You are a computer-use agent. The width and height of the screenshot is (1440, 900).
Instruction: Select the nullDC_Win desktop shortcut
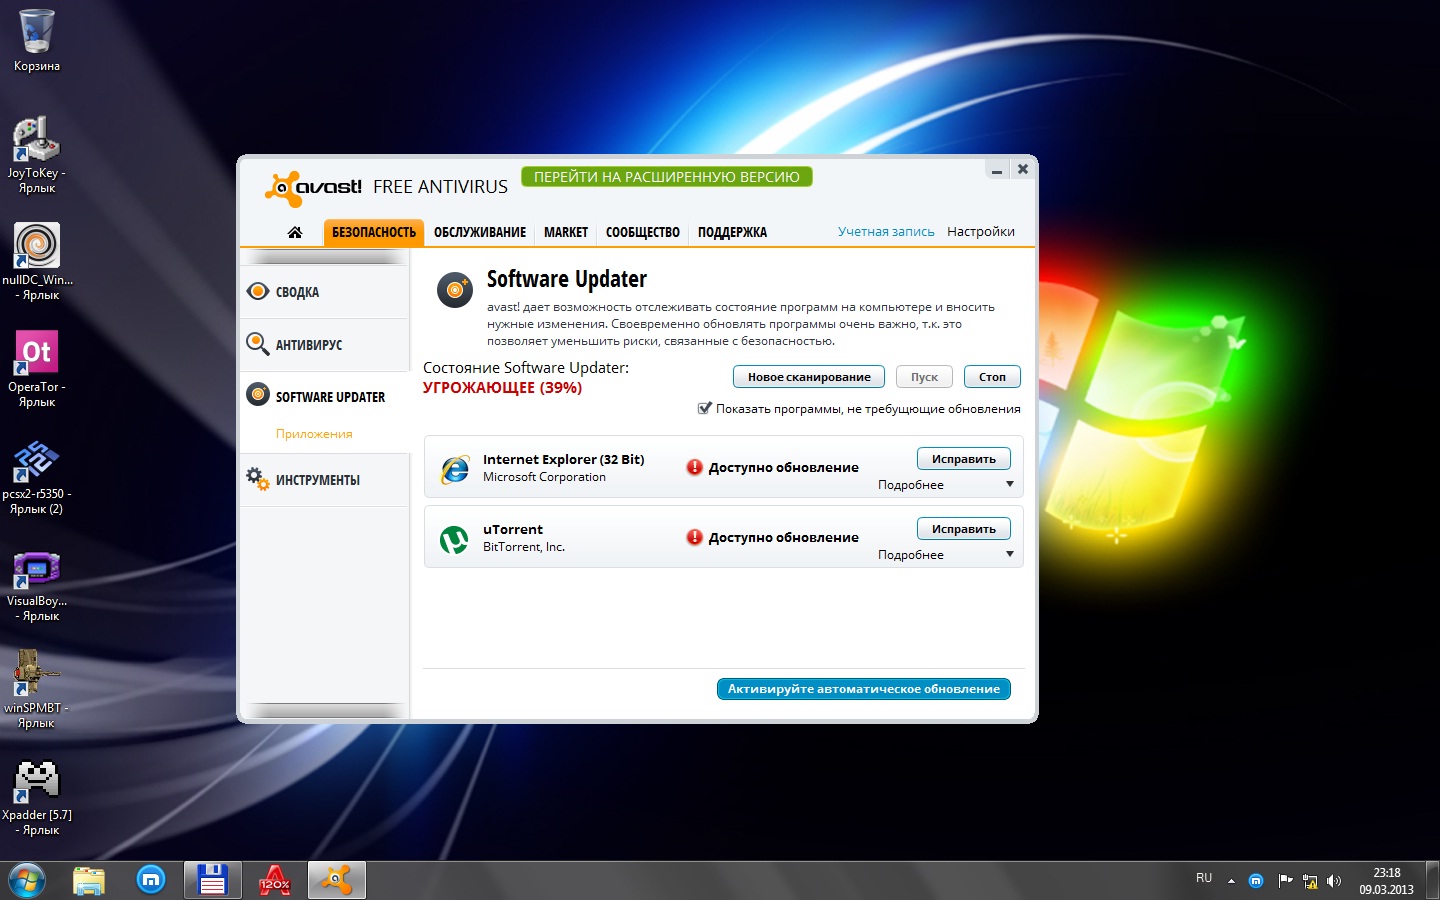pos(37,262)
